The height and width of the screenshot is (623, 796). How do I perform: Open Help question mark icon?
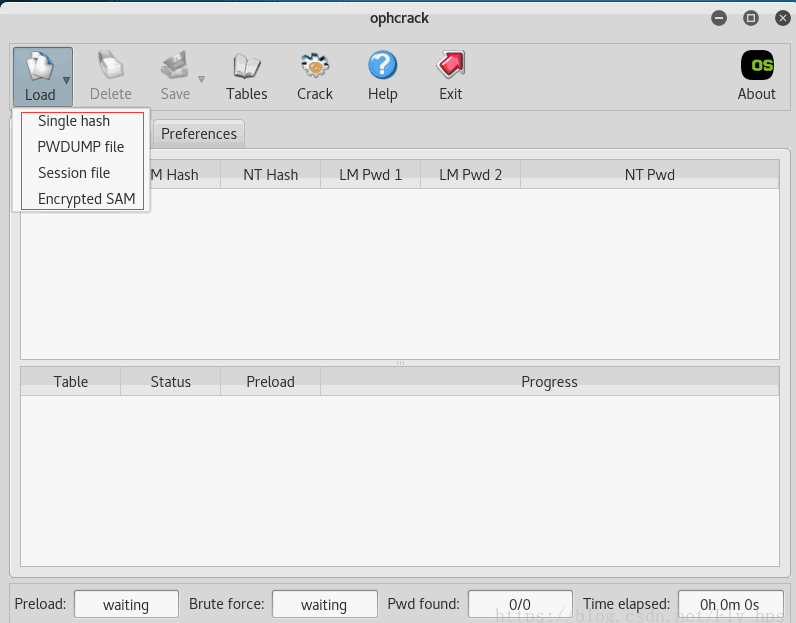click(x=382, y=65)
